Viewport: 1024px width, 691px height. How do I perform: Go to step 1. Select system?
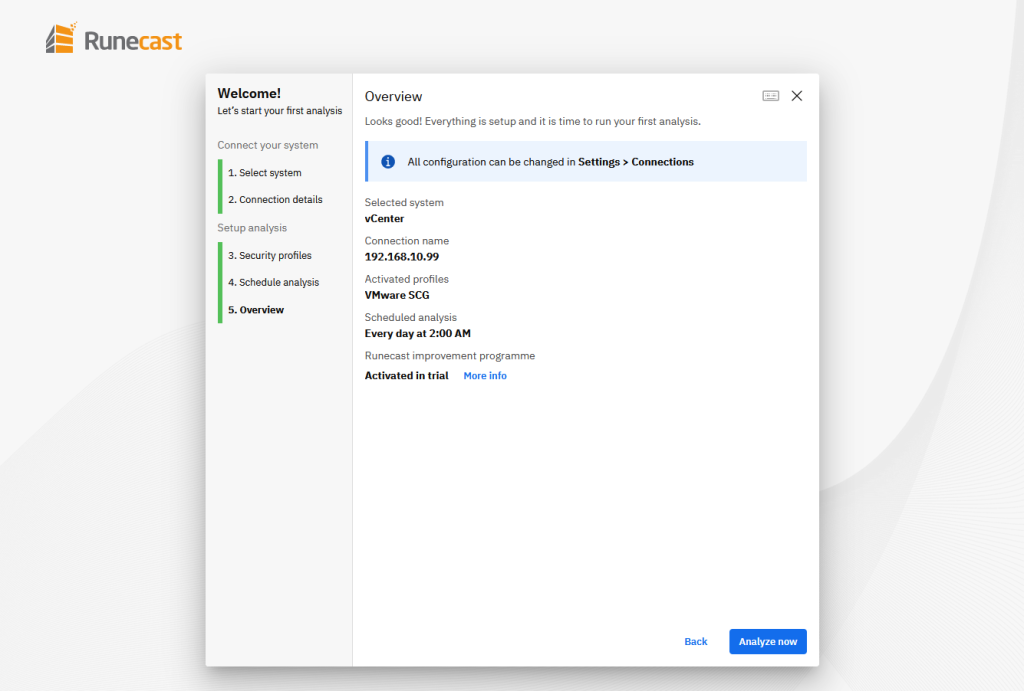264,173
